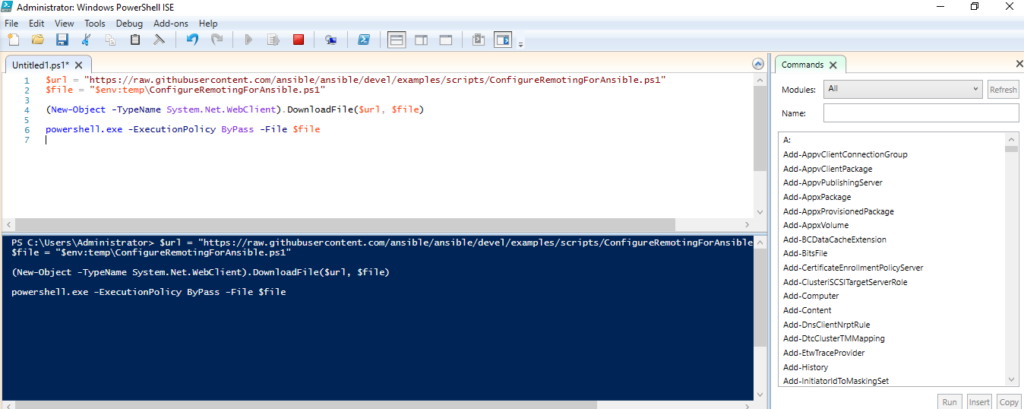Select Add-CertificateEnrollmentPolicyServer command
Image resolution: width=1024 pixels, height=409 pixels.
(x=853, y=267)
